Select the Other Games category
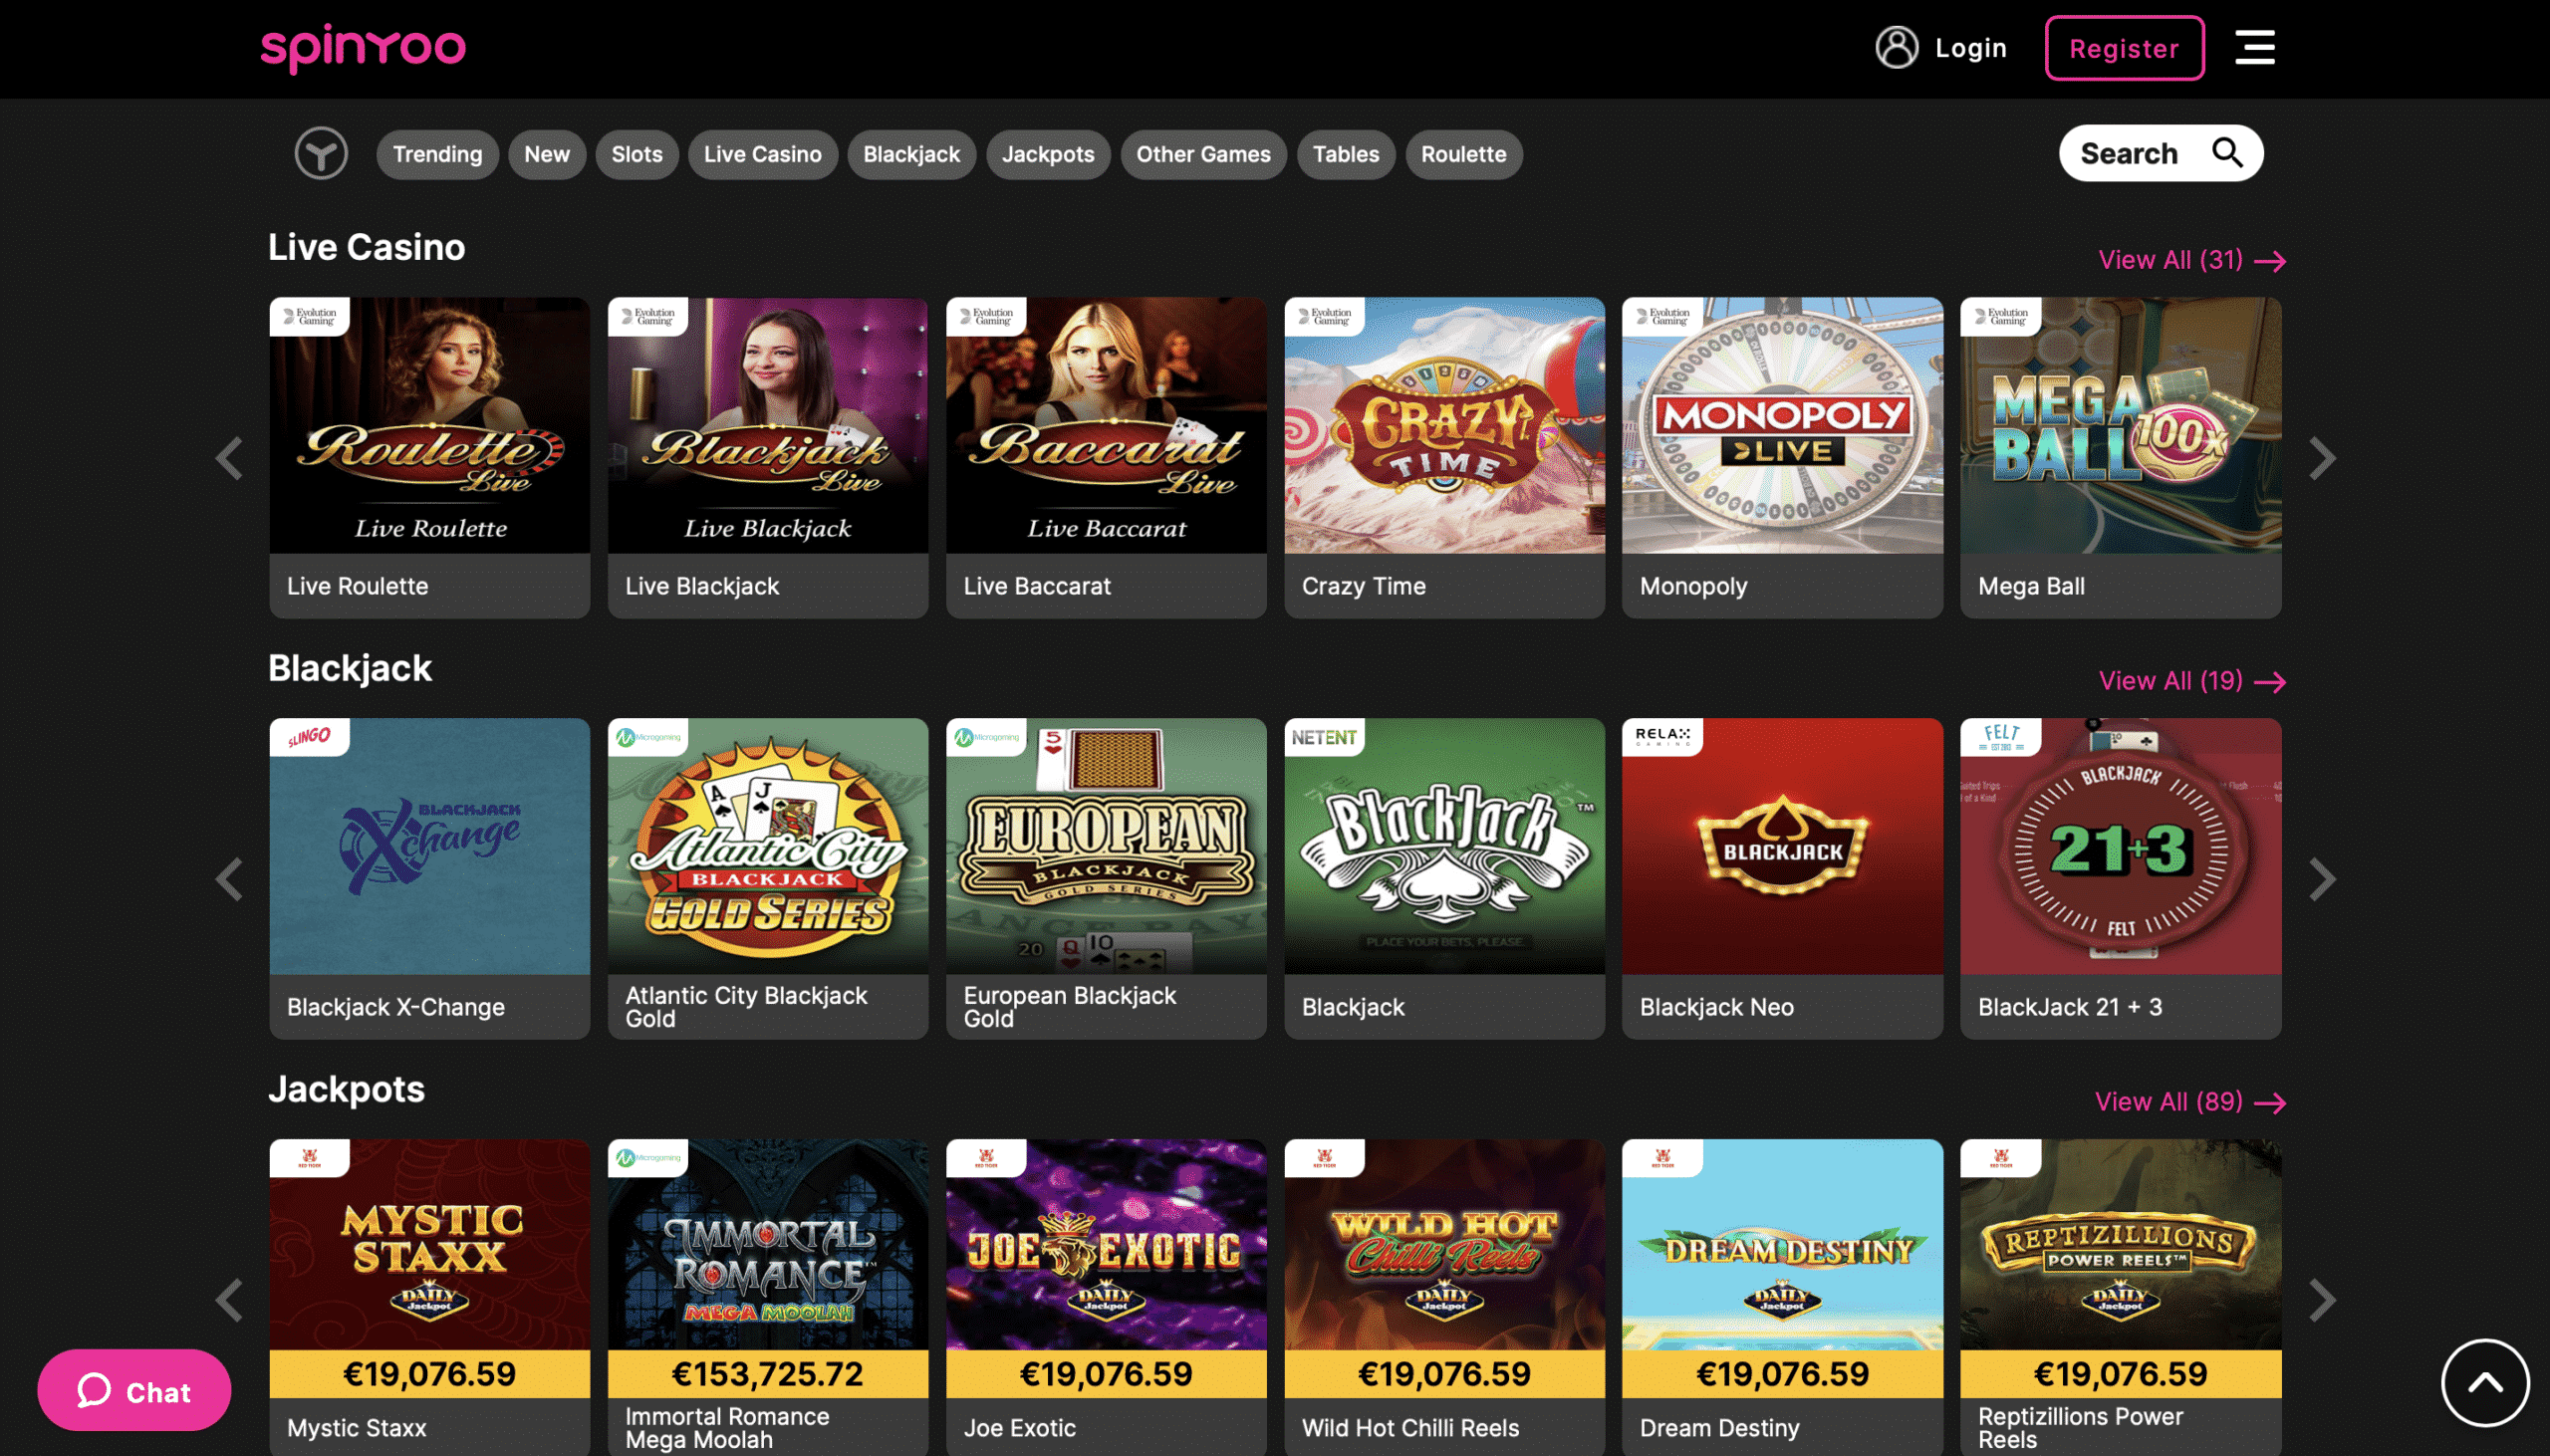The image size is (2550, 1456). click(x=1203, y=154)
